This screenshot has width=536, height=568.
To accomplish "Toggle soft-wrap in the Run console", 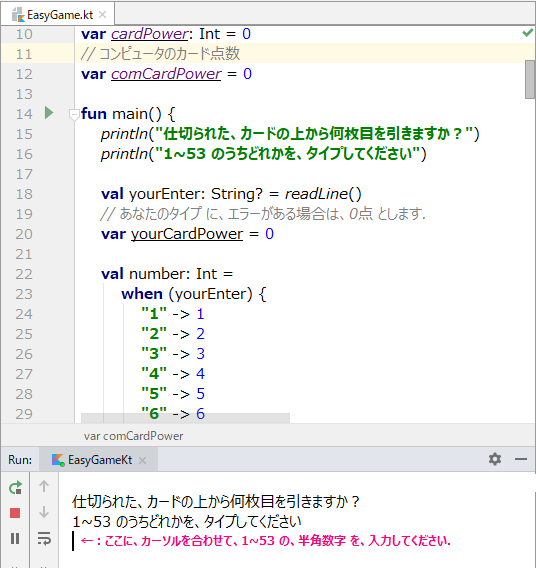I will (x=44, y=539).
